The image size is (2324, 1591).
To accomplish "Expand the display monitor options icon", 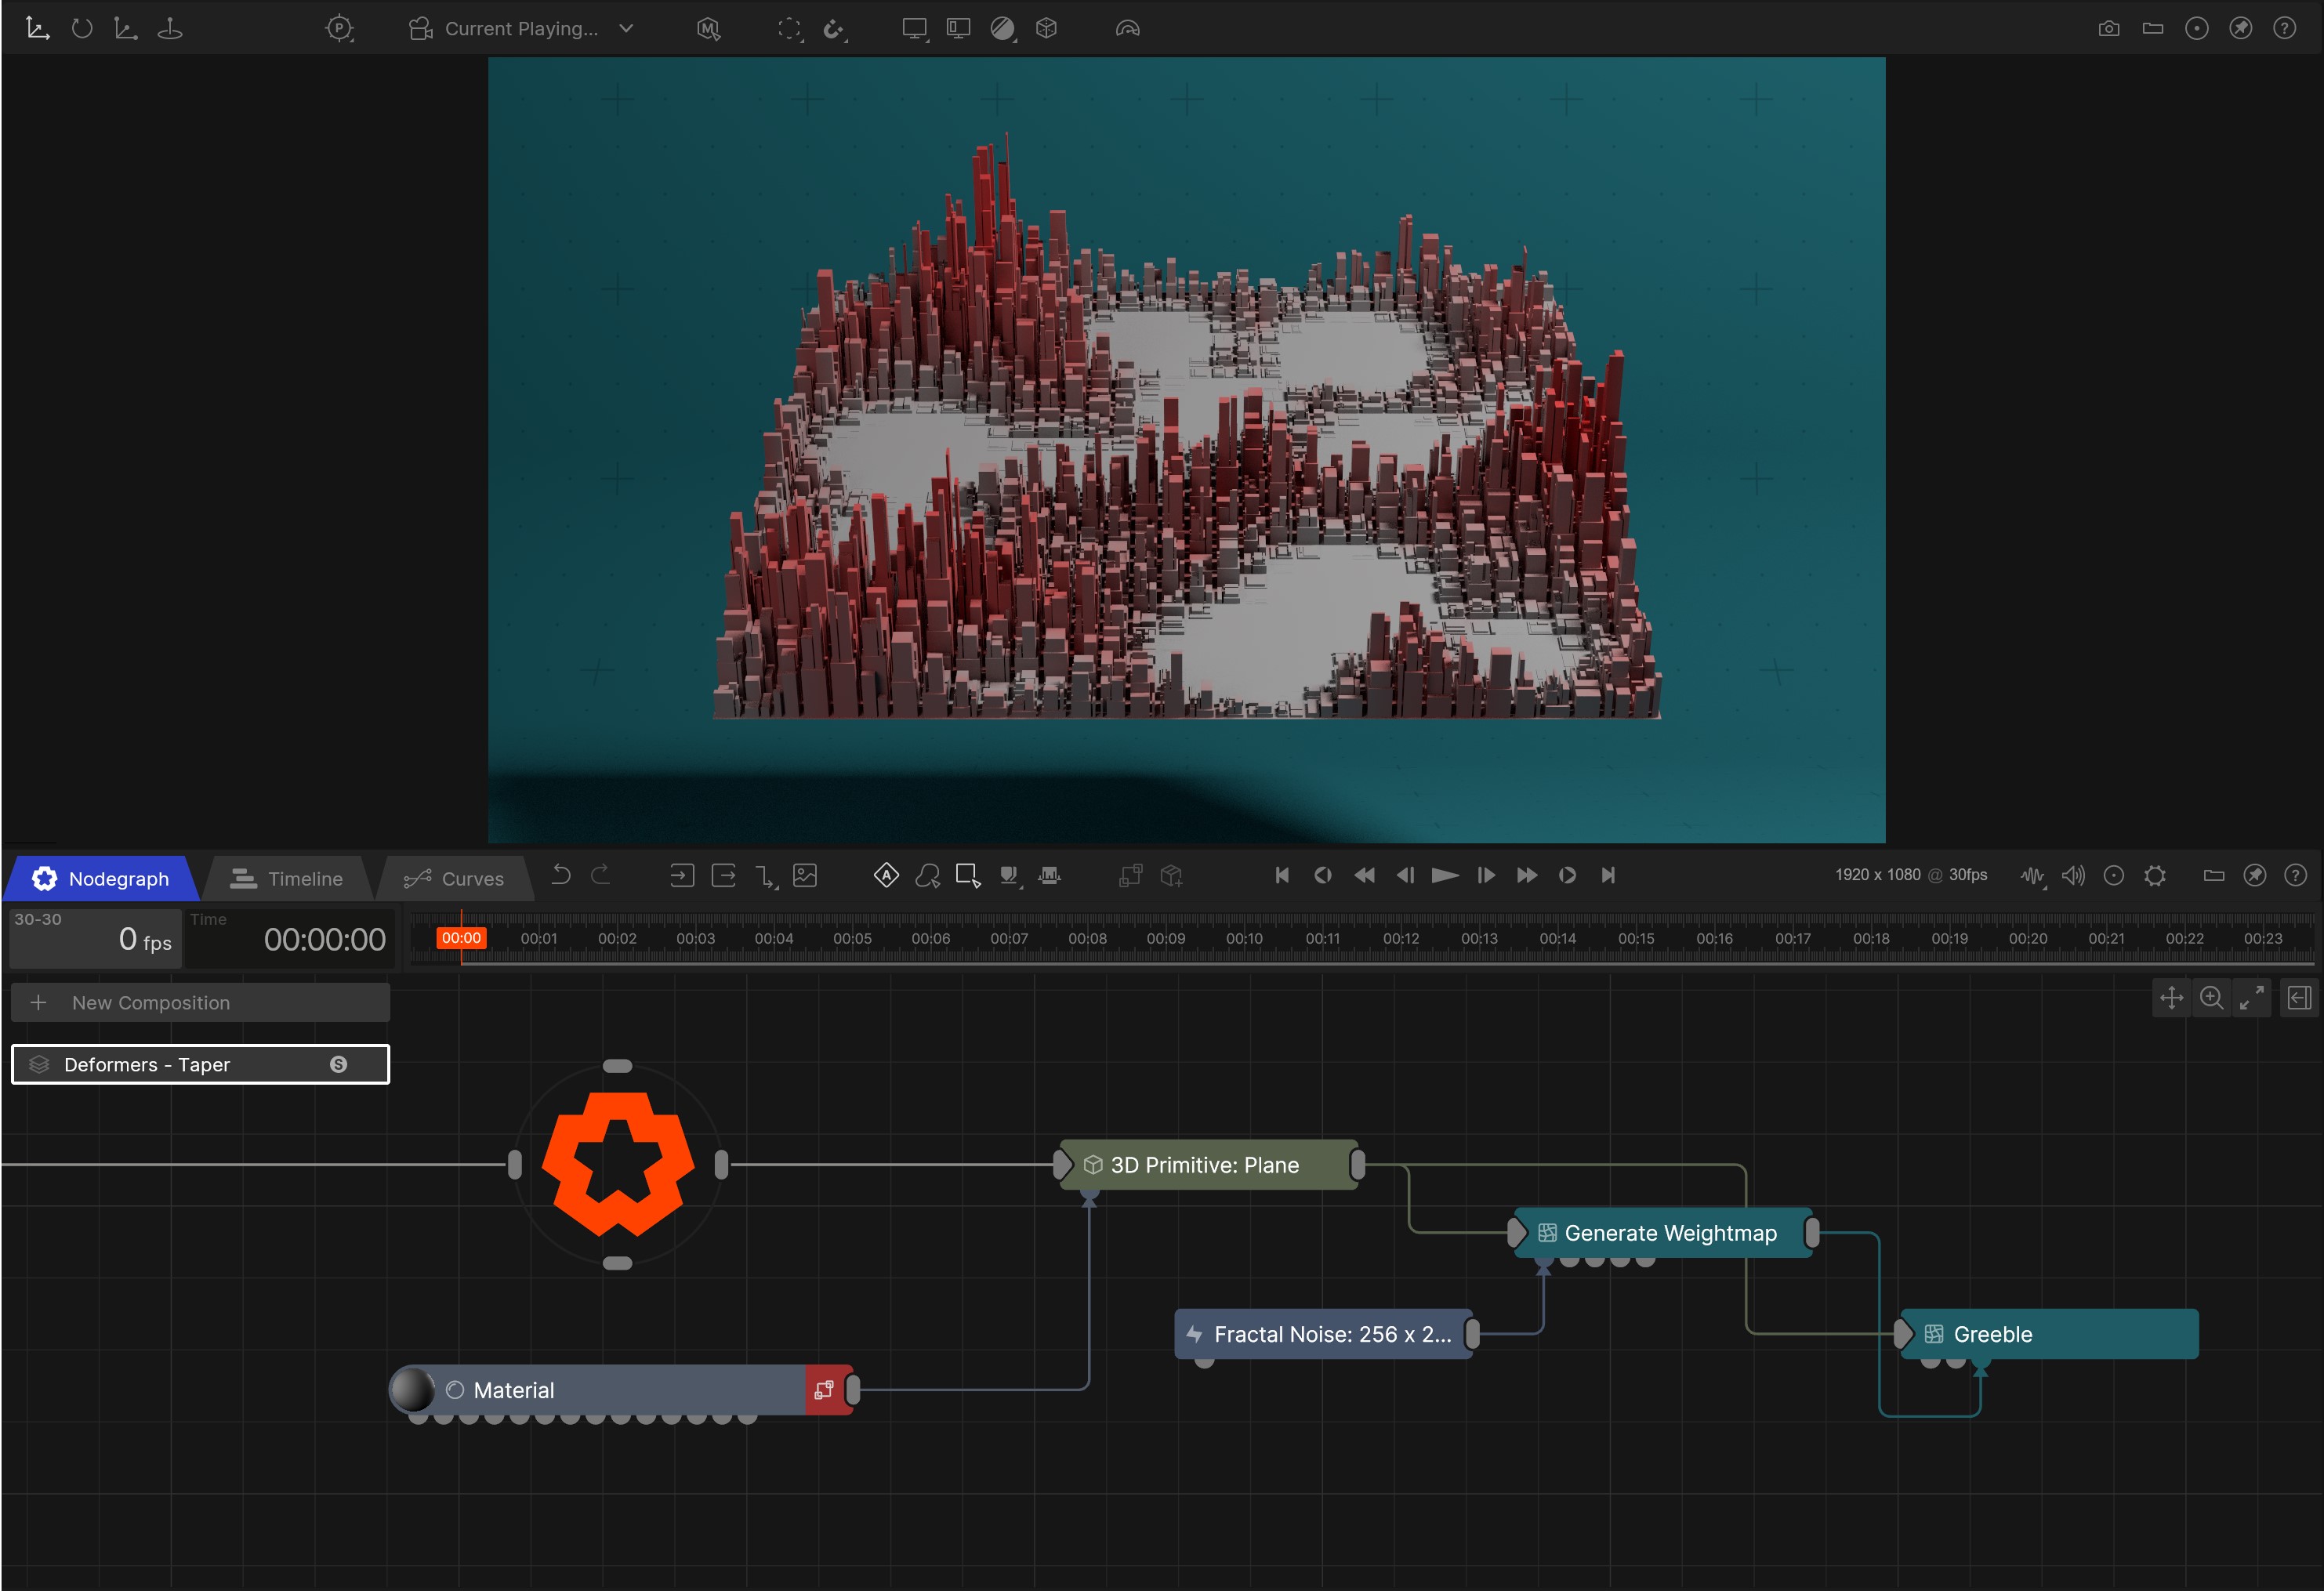I will [x=914, y=29].
